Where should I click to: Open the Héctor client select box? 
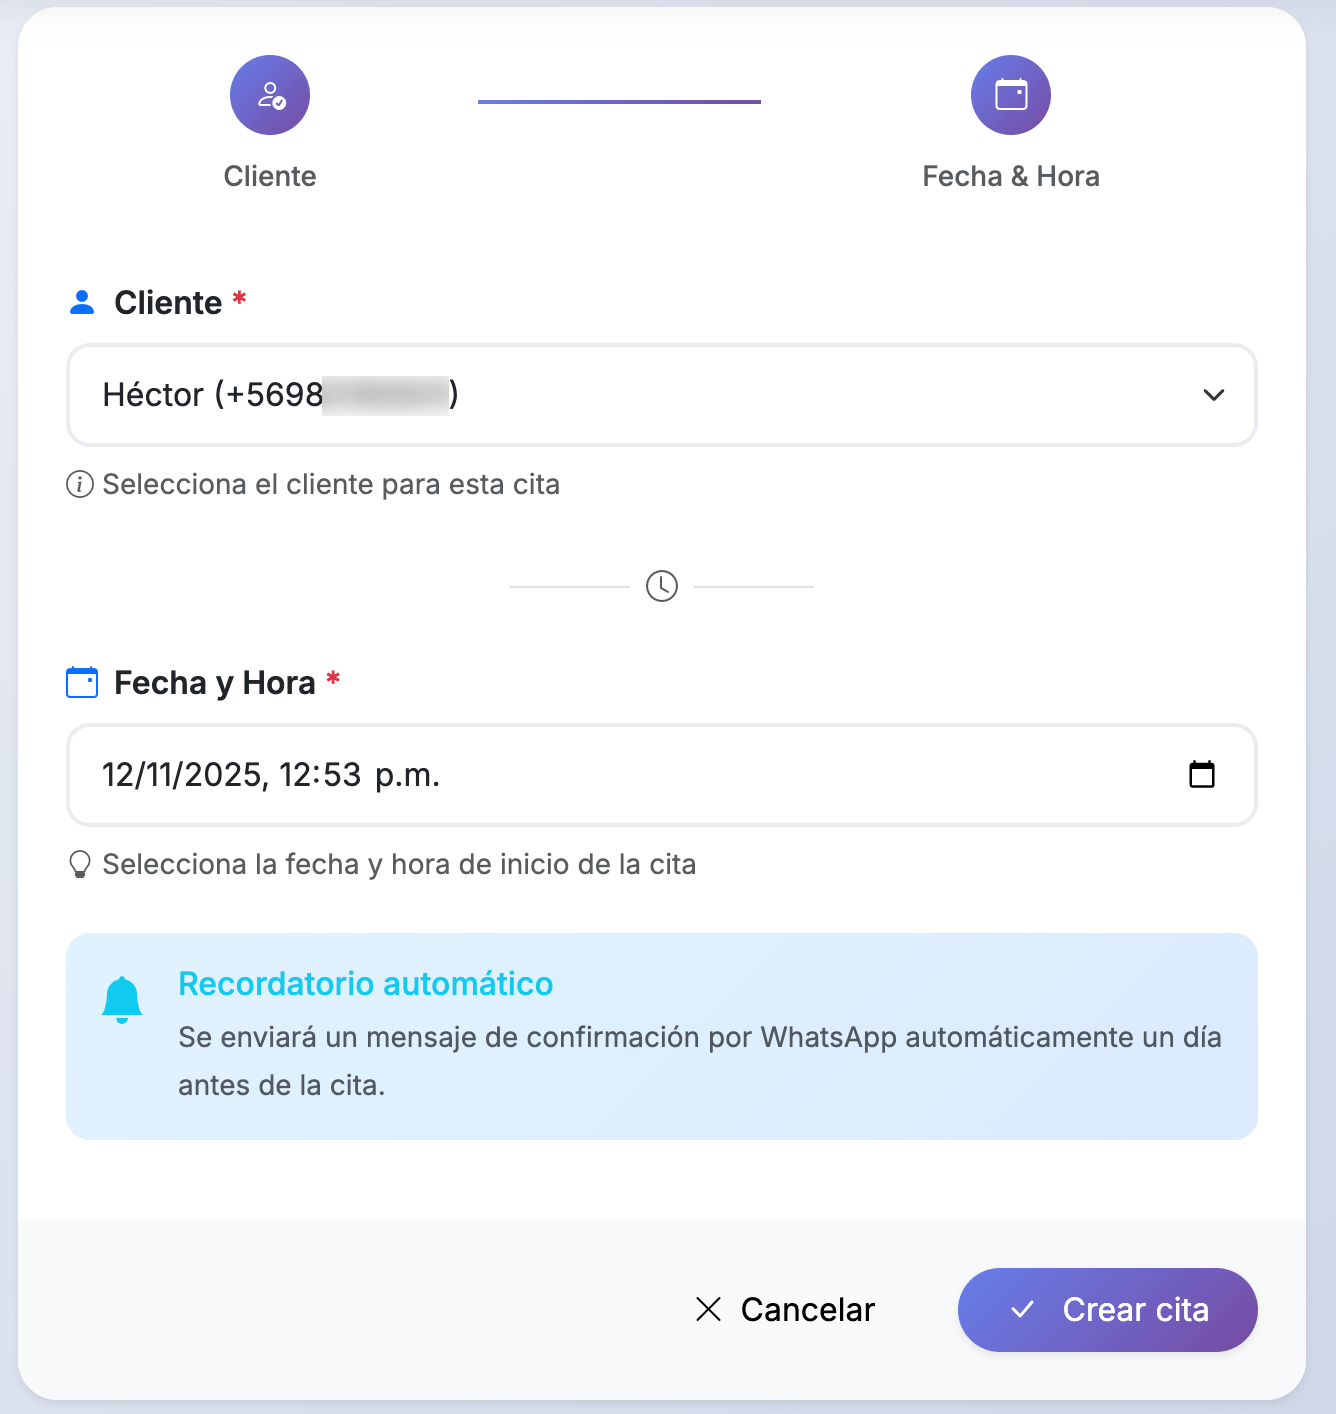coord(640,395)
